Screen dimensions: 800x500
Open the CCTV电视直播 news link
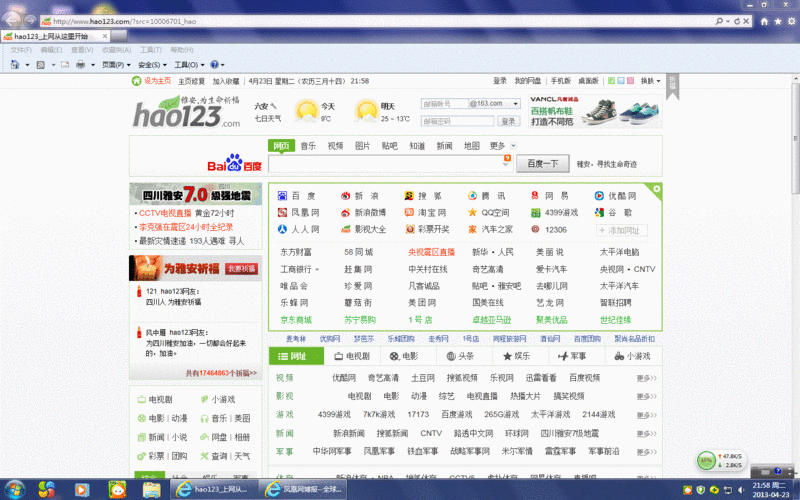[x=164, y=213]
